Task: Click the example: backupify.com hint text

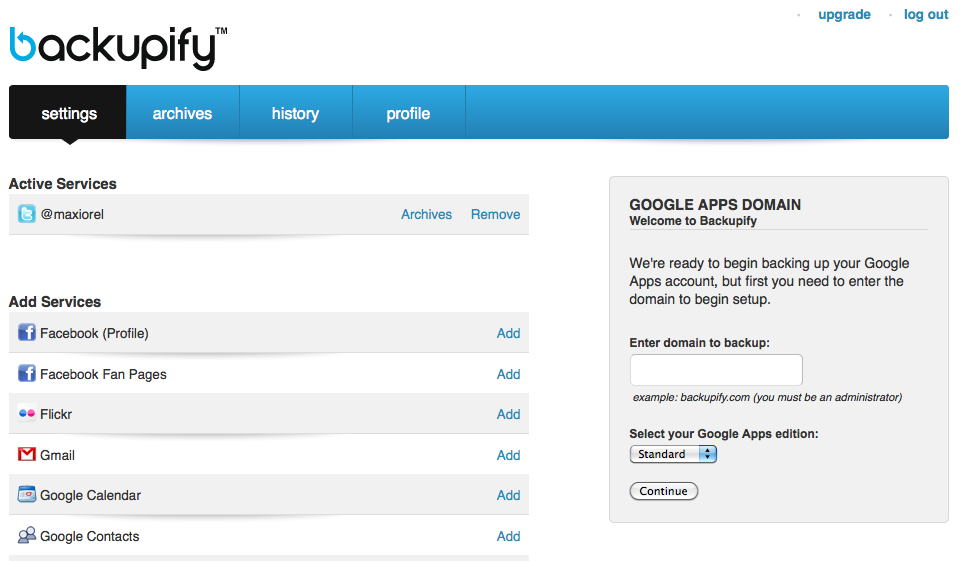Action: coord(767,397)
